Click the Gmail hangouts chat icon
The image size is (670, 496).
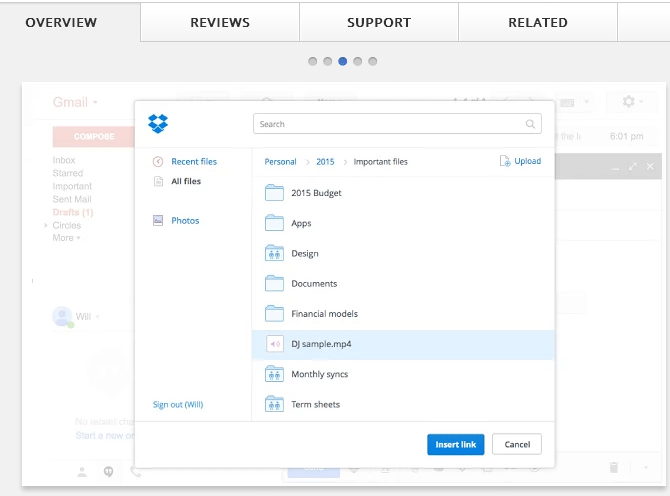[x=109, y=472]
